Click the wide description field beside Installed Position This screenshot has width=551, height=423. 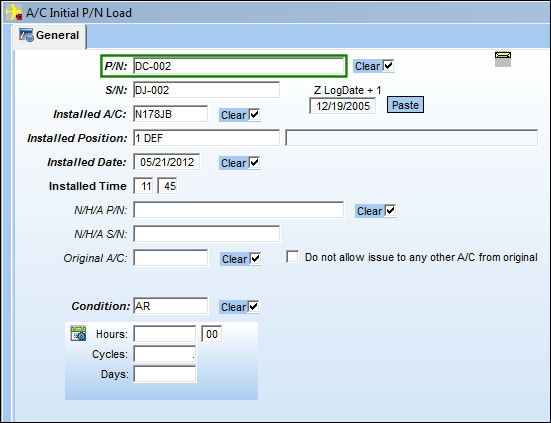click(411, 138)
